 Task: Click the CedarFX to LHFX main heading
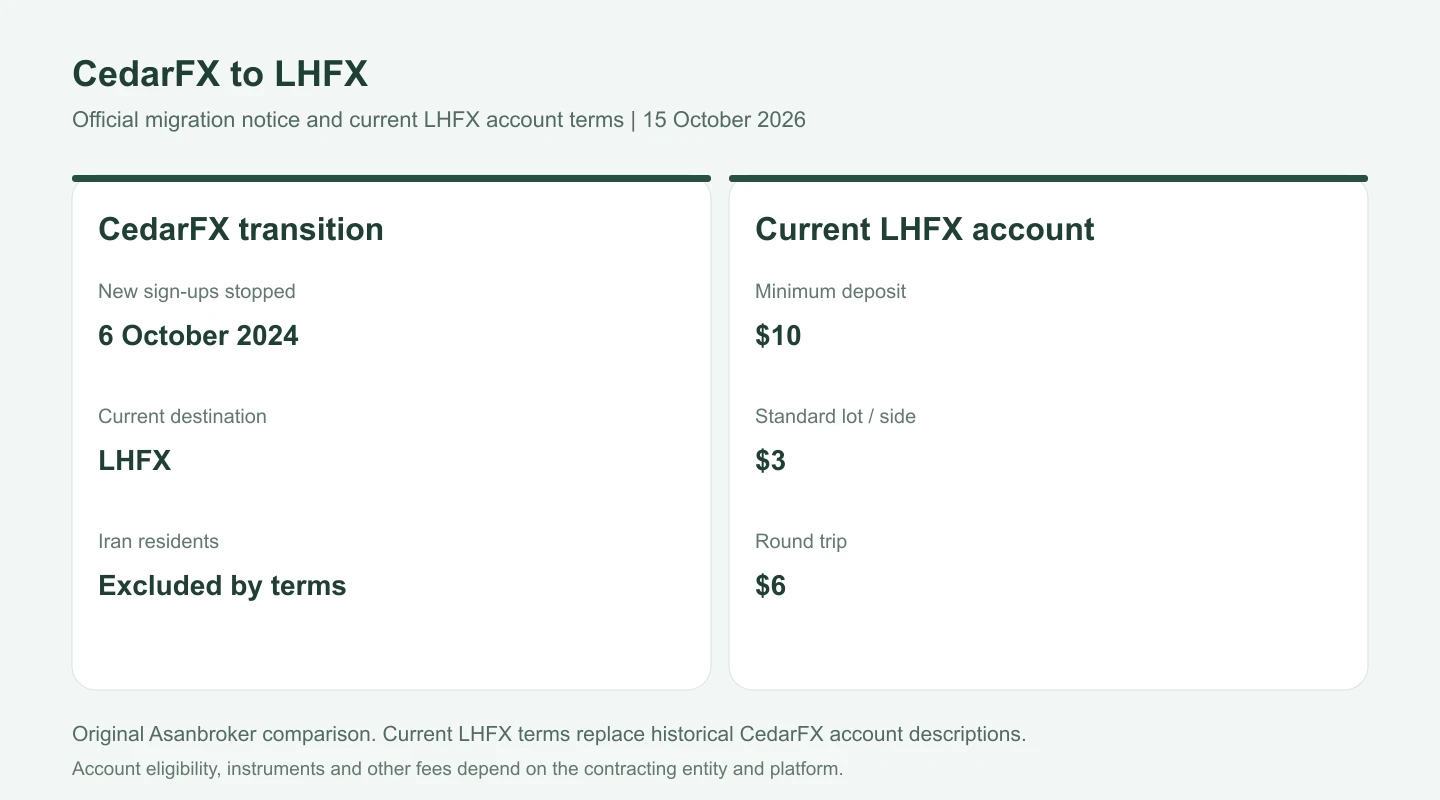220,74
